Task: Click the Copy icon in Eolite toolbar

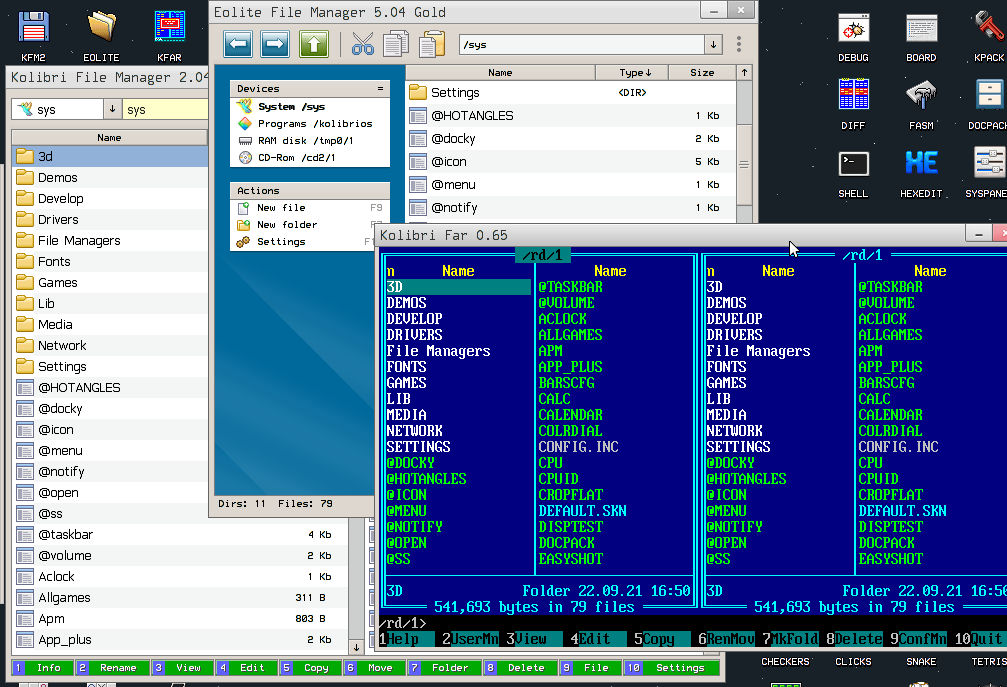Action: click(396, 44)
